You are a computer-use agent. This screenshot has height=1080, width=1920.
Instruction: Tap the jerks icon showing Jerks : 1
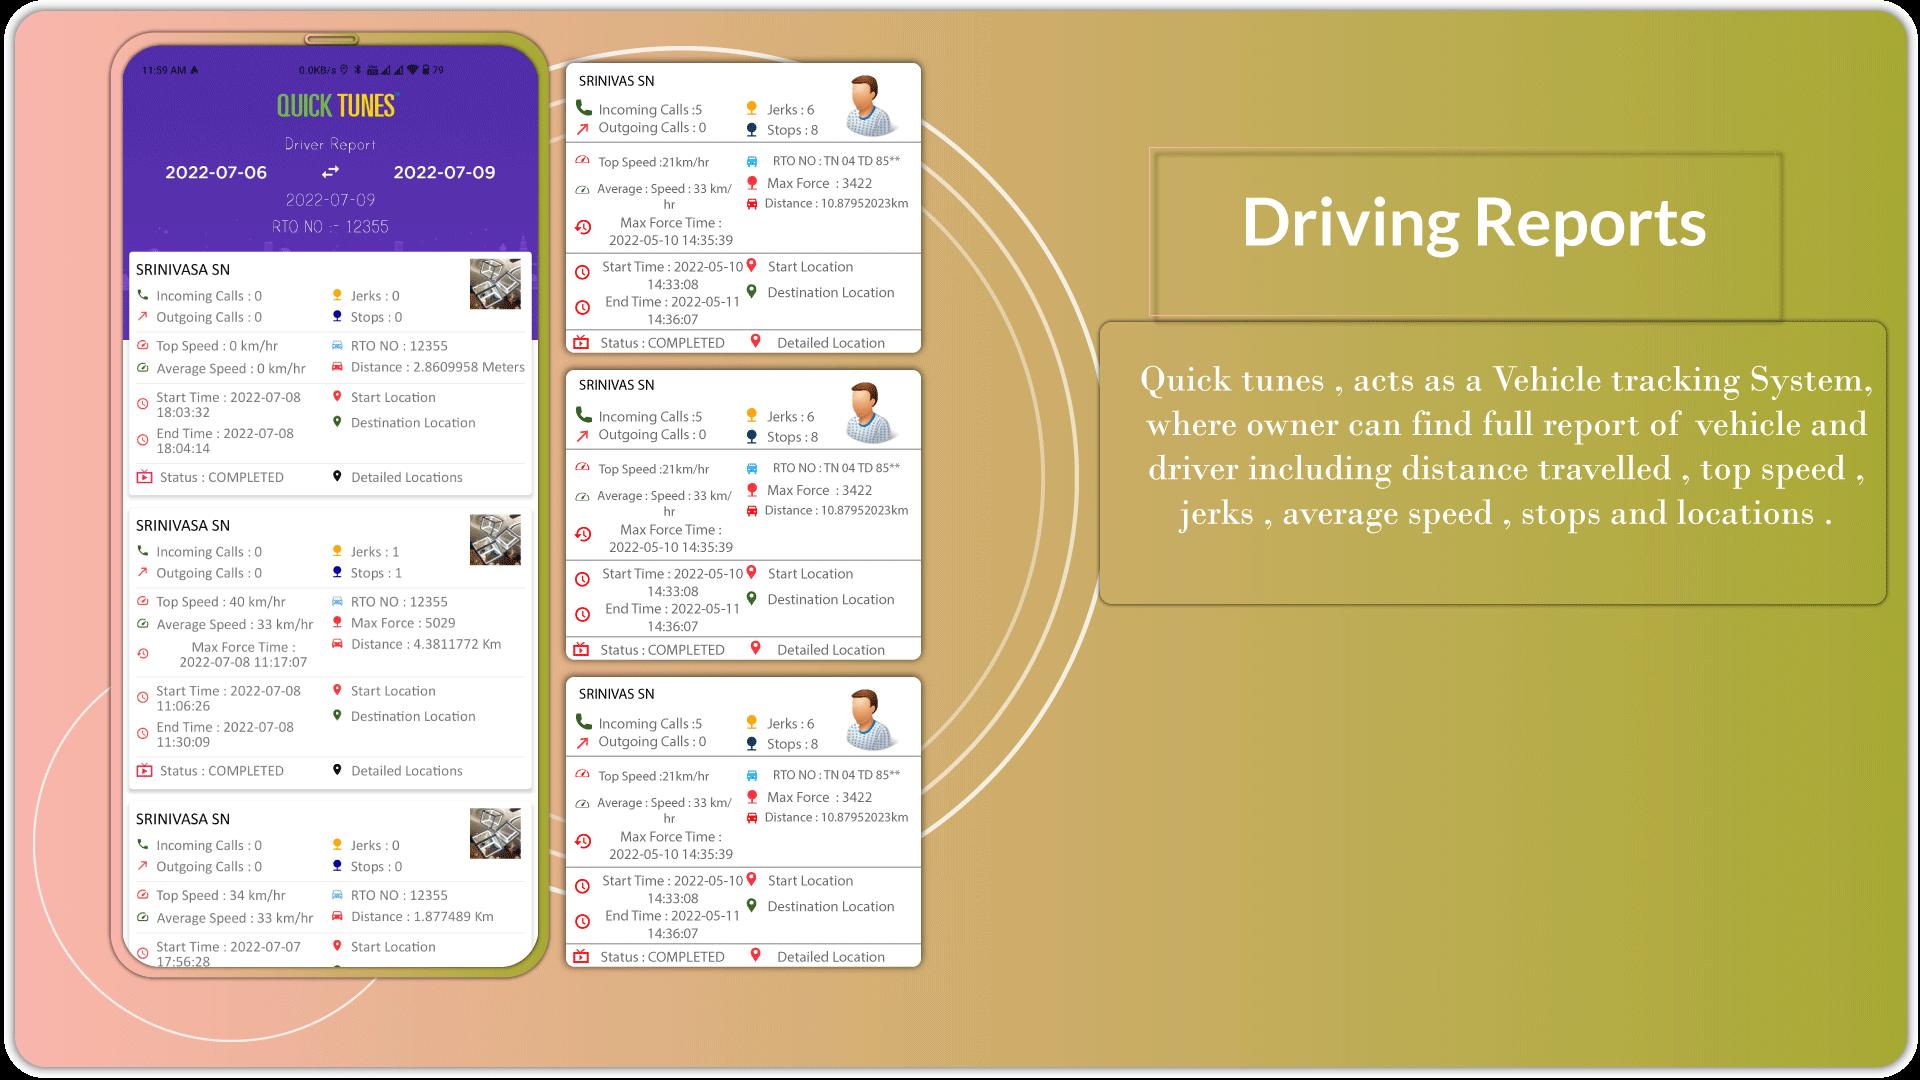[x=337, y=551]
